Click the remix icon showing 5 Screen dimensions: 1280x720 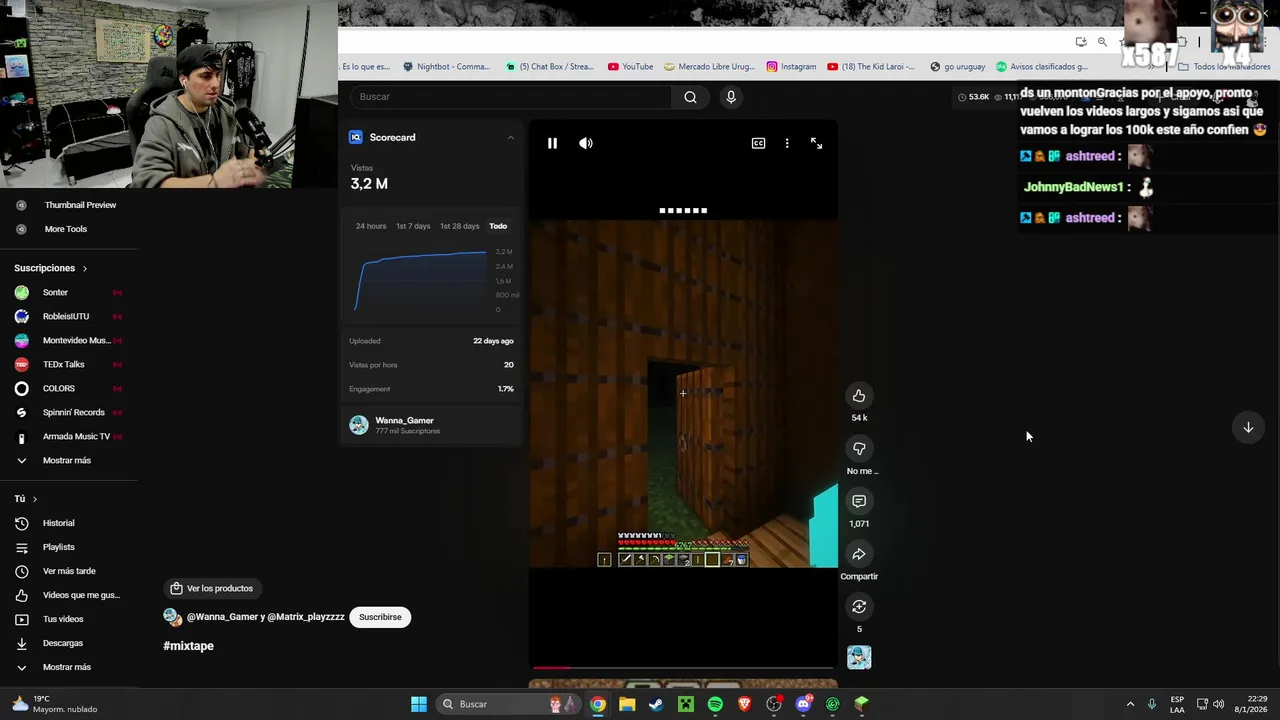859,606
